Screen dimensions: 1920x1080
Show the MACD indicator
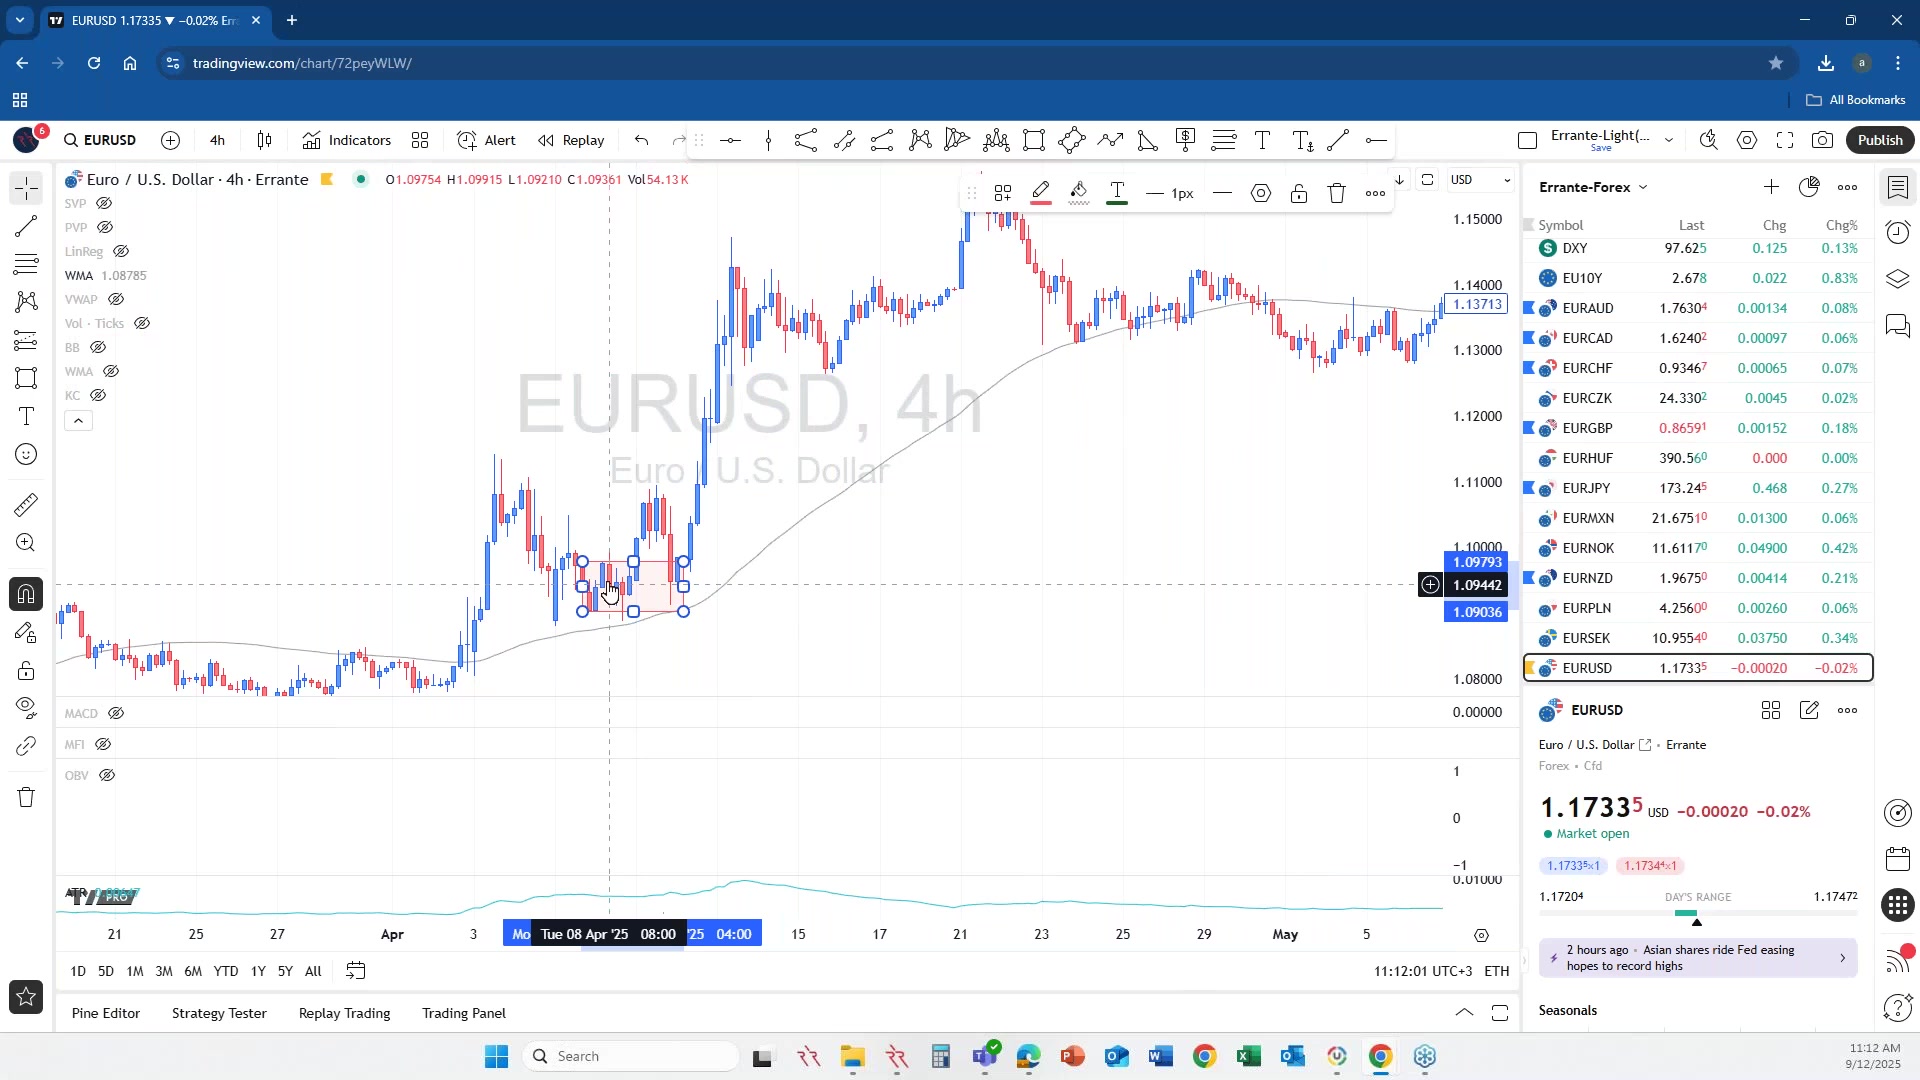point(116,713)
